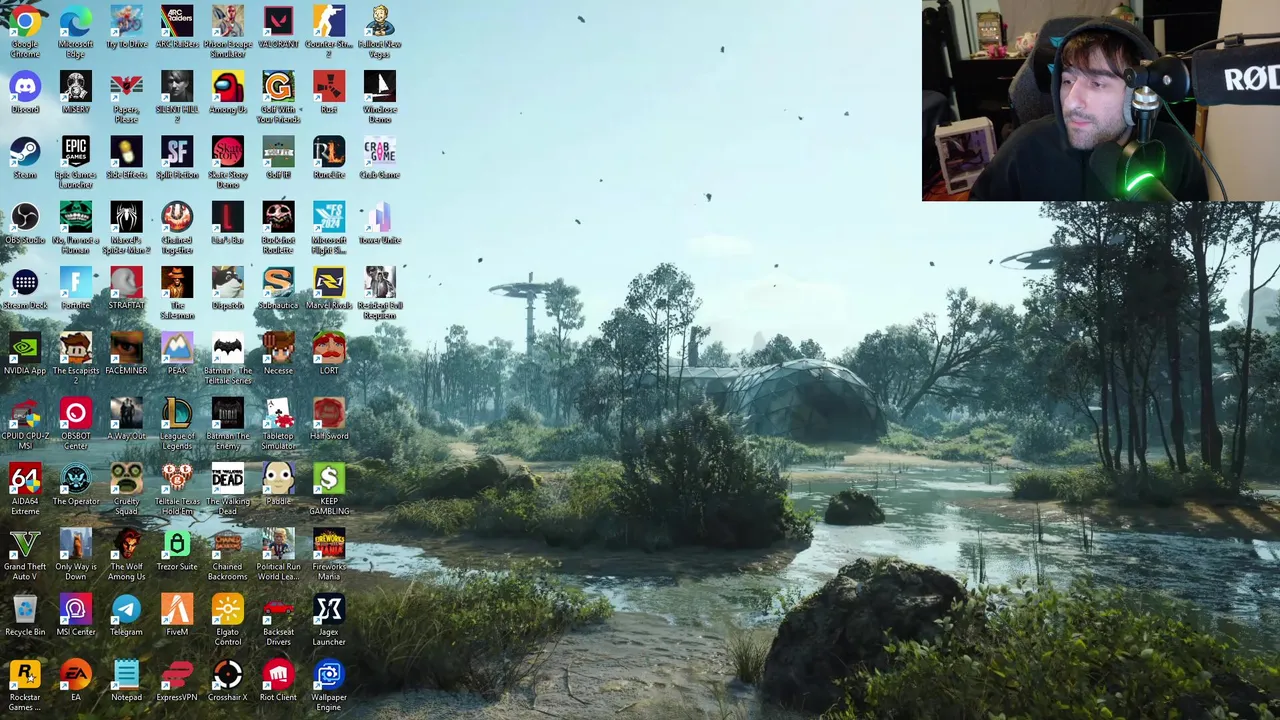Select the Half Sword icon

pos(329,413)
